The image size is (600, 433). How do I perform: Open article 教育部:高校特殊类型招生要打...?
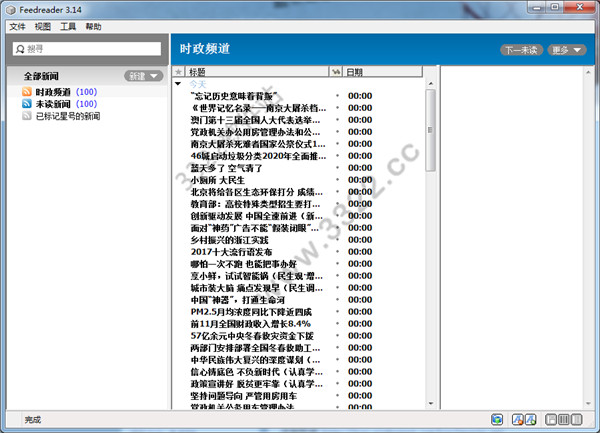255,203
